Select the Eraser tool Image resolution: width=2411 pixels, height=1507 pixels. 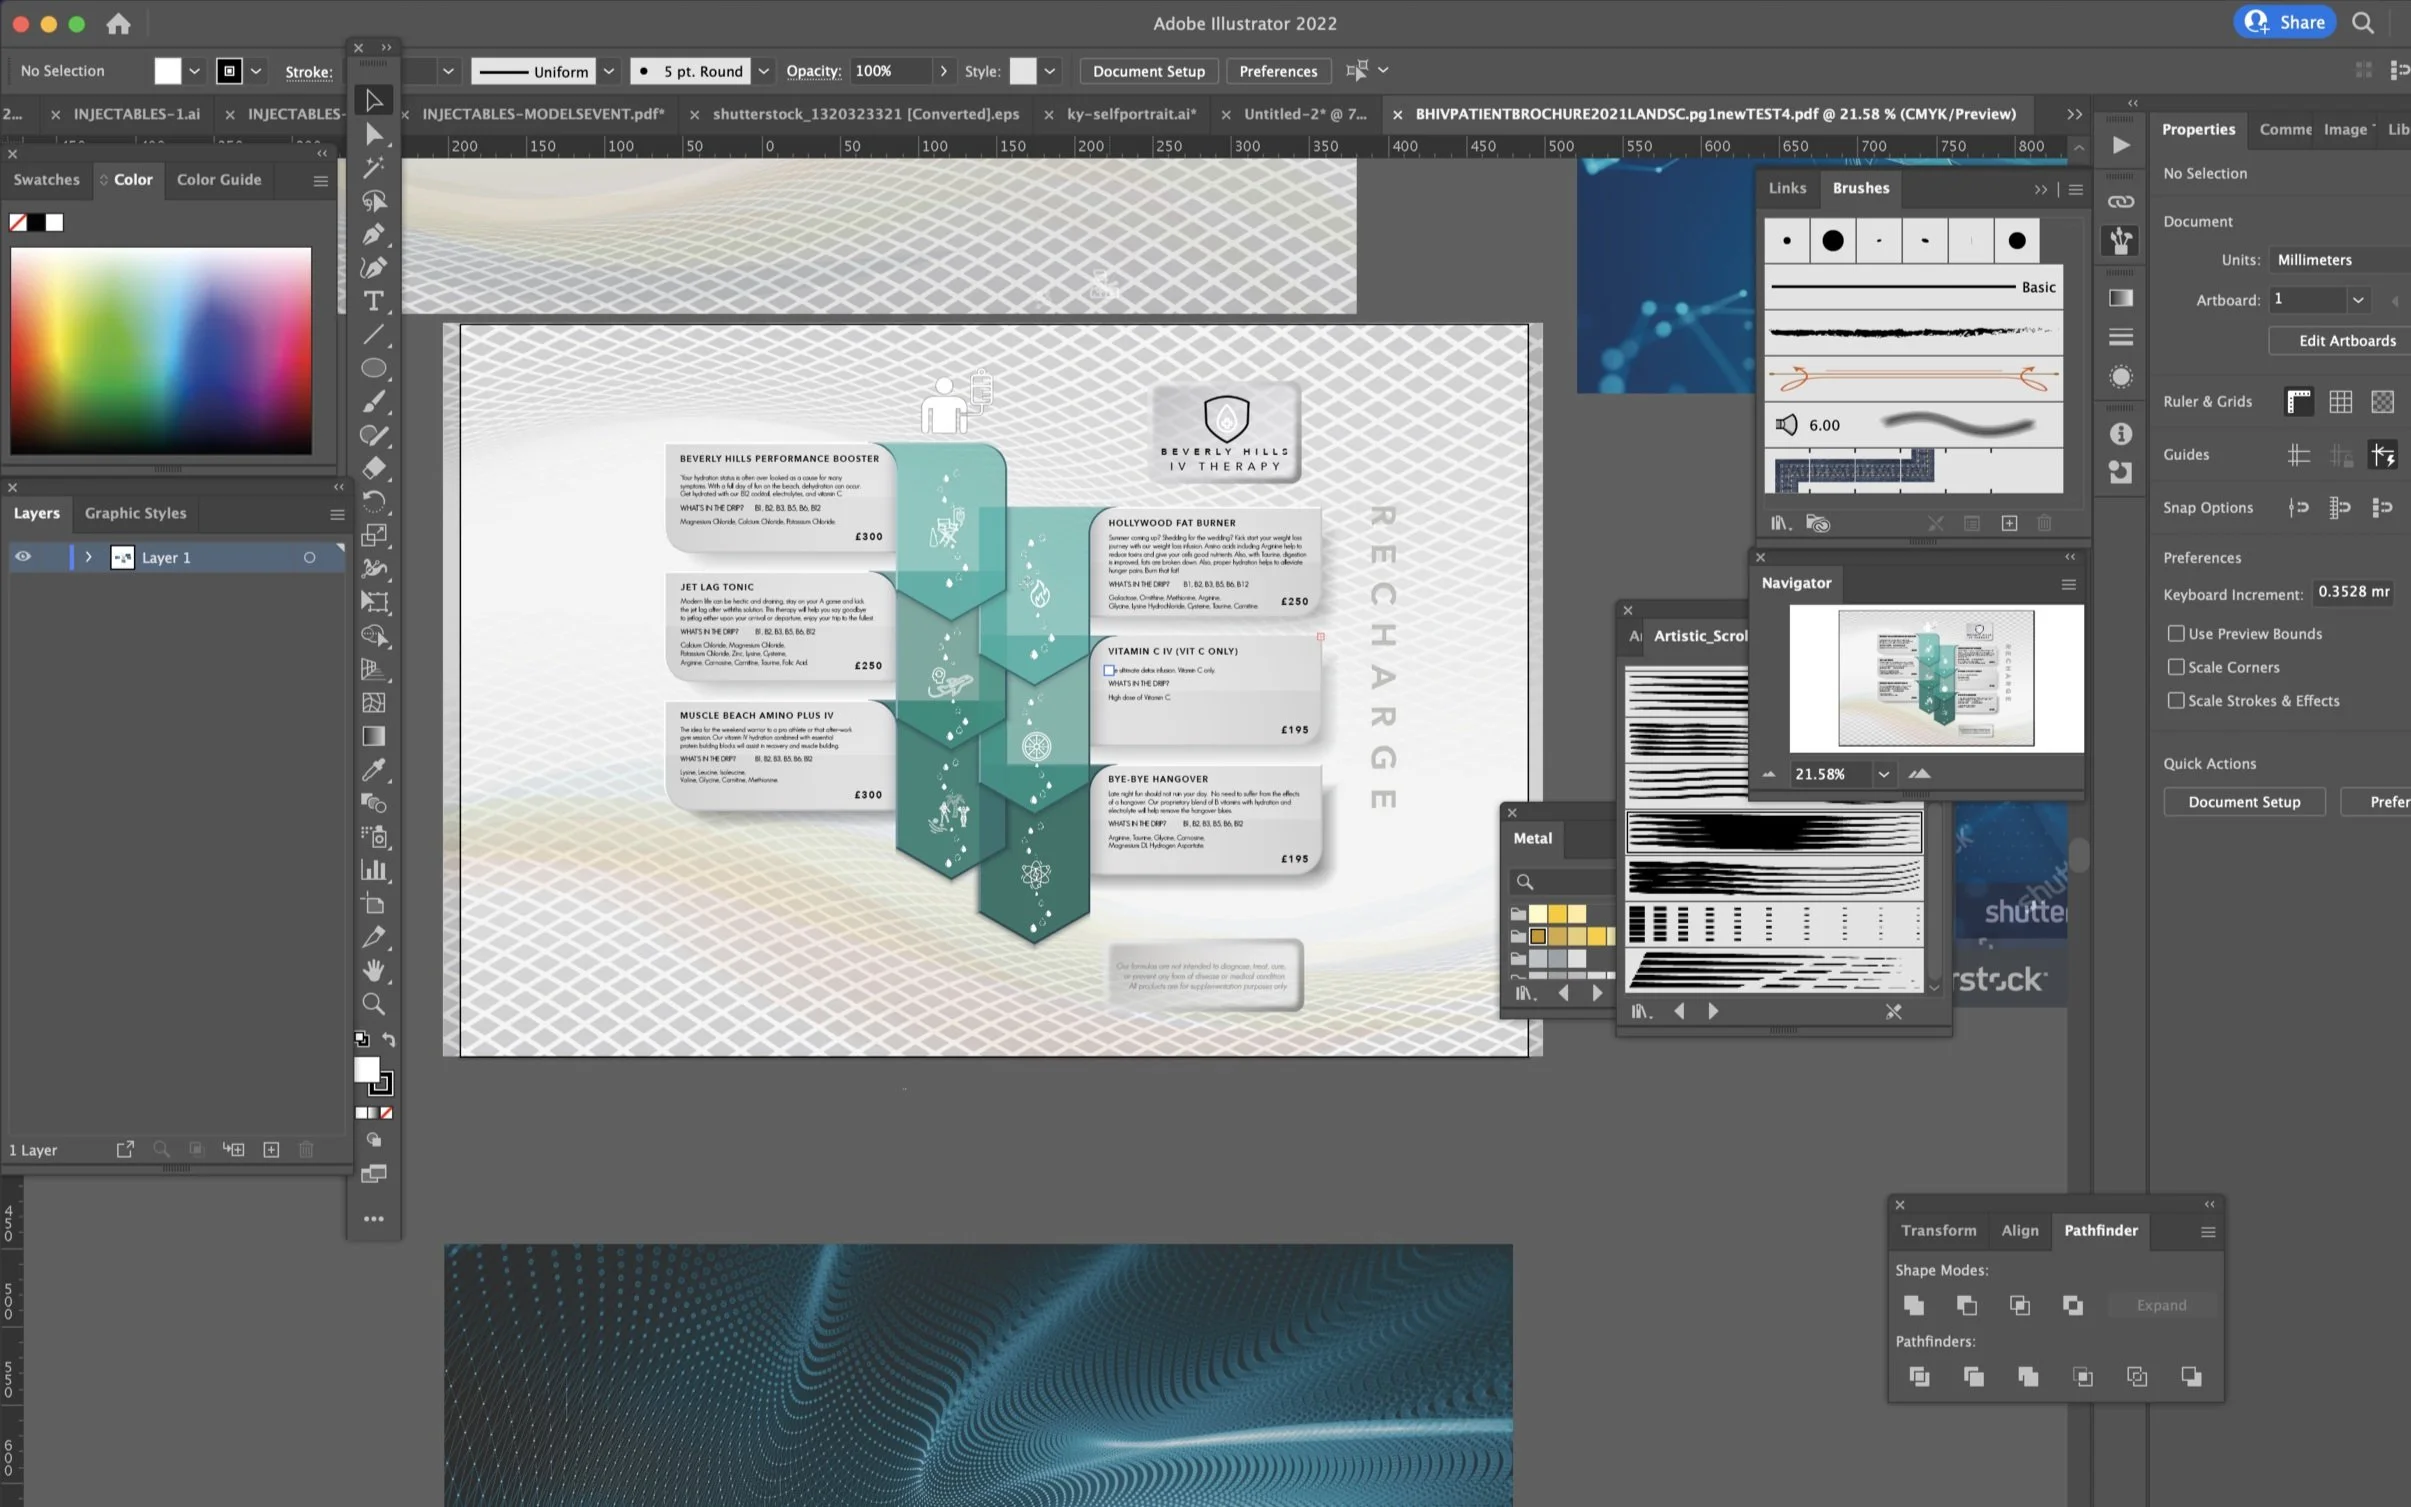[374, 468]
